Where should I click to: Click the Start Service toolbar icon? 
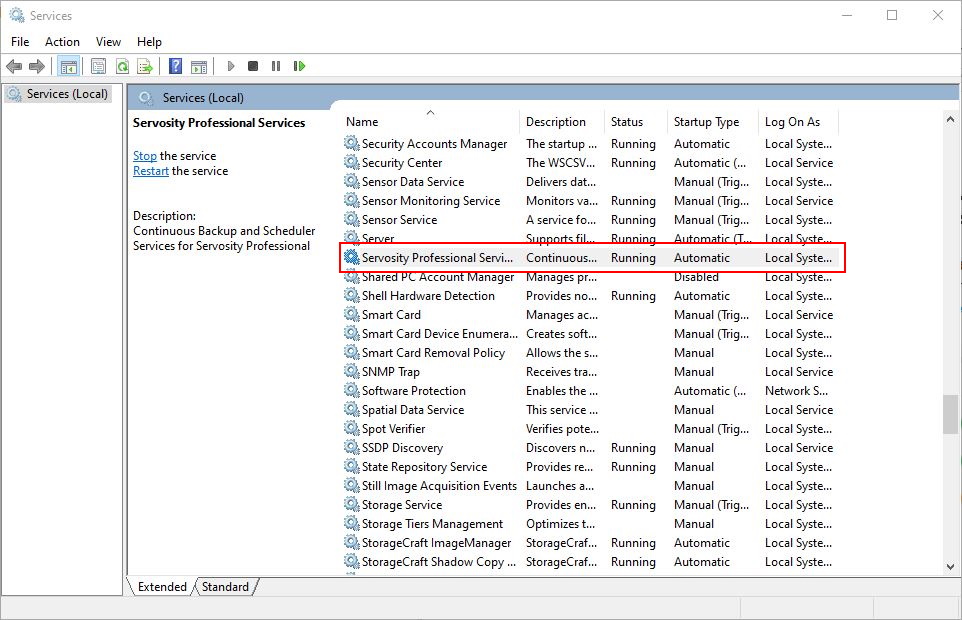[x=230, y=66]
